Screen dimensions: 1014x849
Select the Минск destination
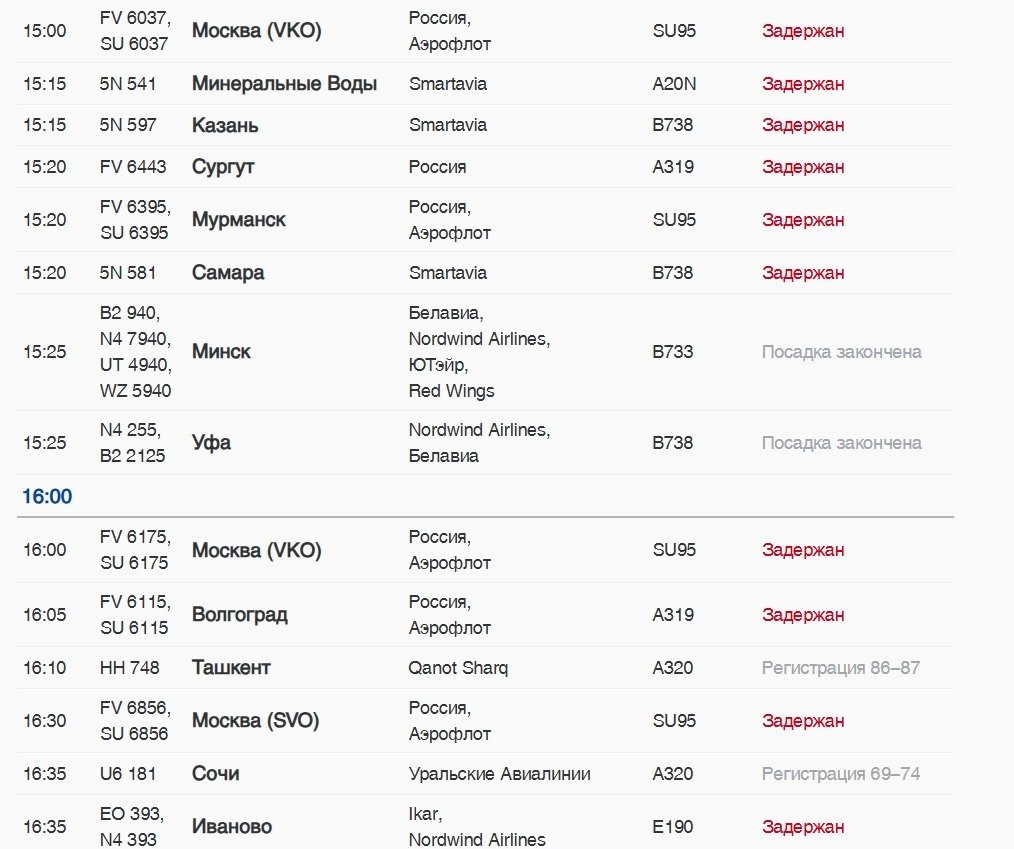click(x=221, y=352)
